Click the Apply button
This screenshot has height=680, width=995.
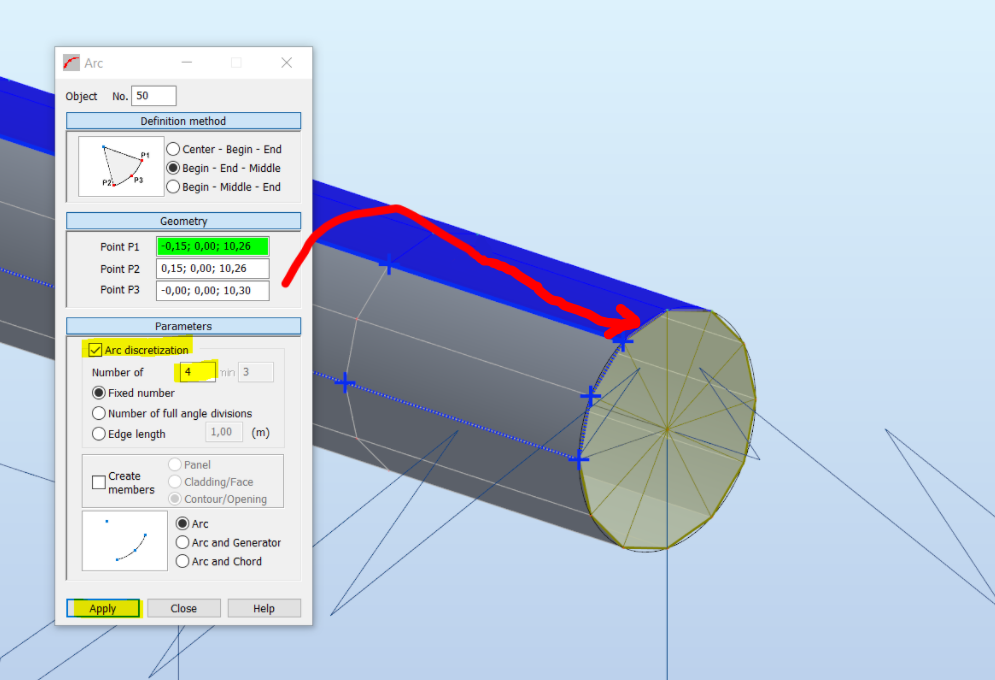(x=102, y=608)
